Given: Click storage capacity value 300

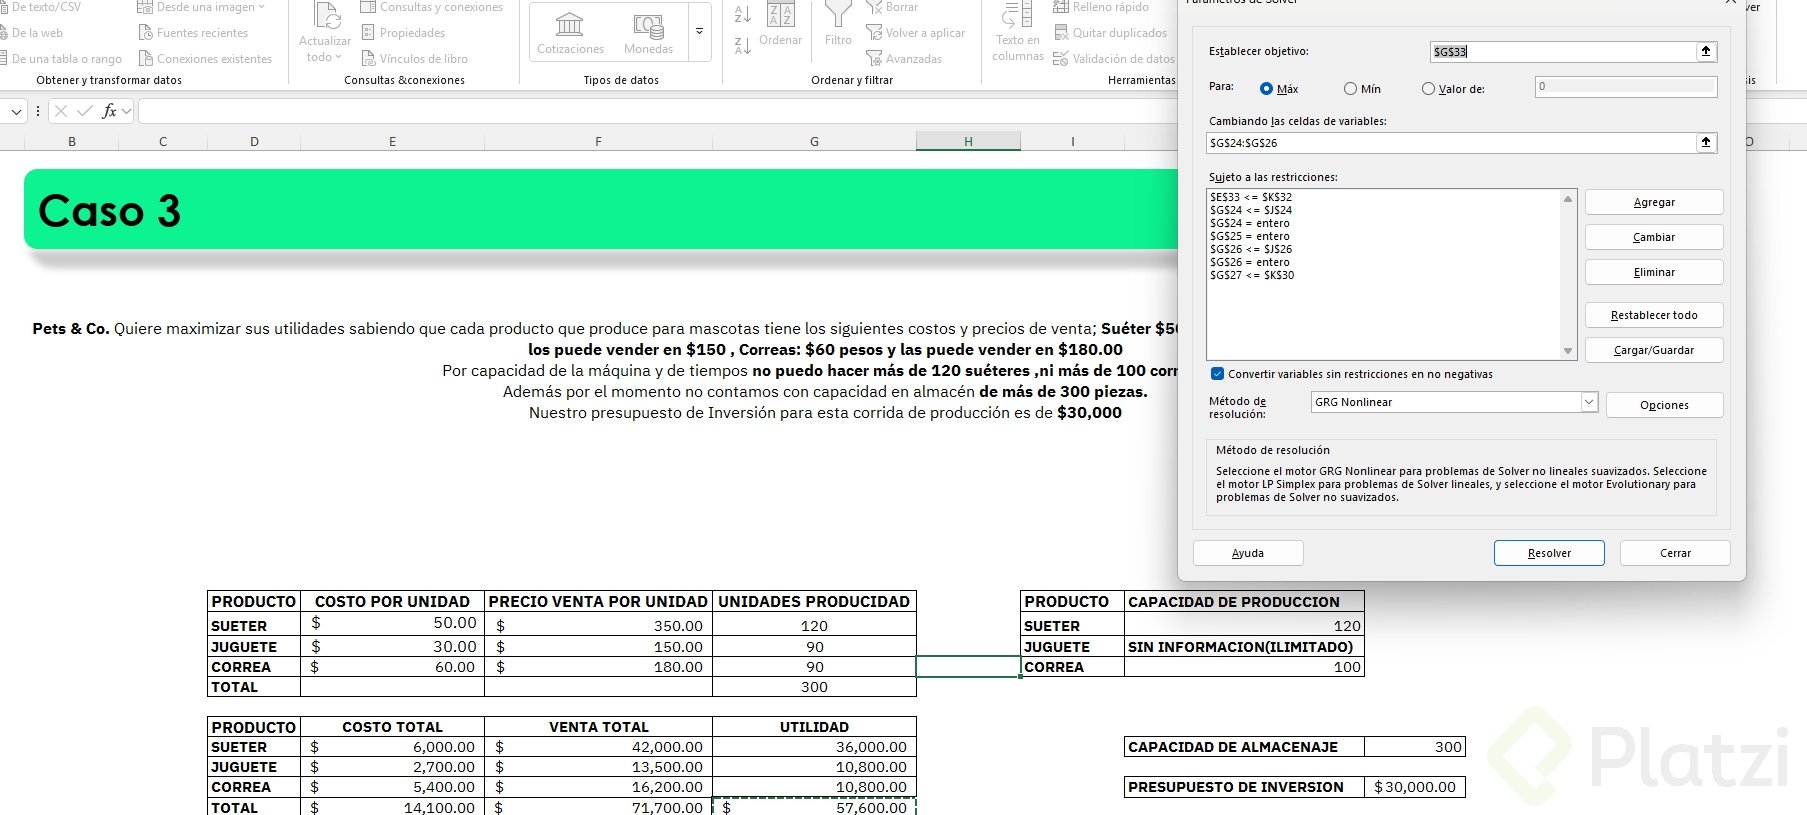Looking at the screenshot, I should [1414, 747].
